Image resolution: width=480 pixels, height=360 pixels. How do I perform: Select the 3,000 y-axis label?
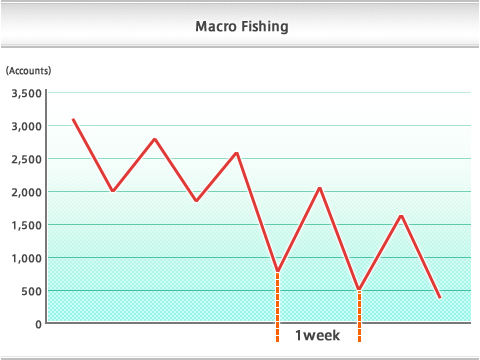tap(27, 126)
